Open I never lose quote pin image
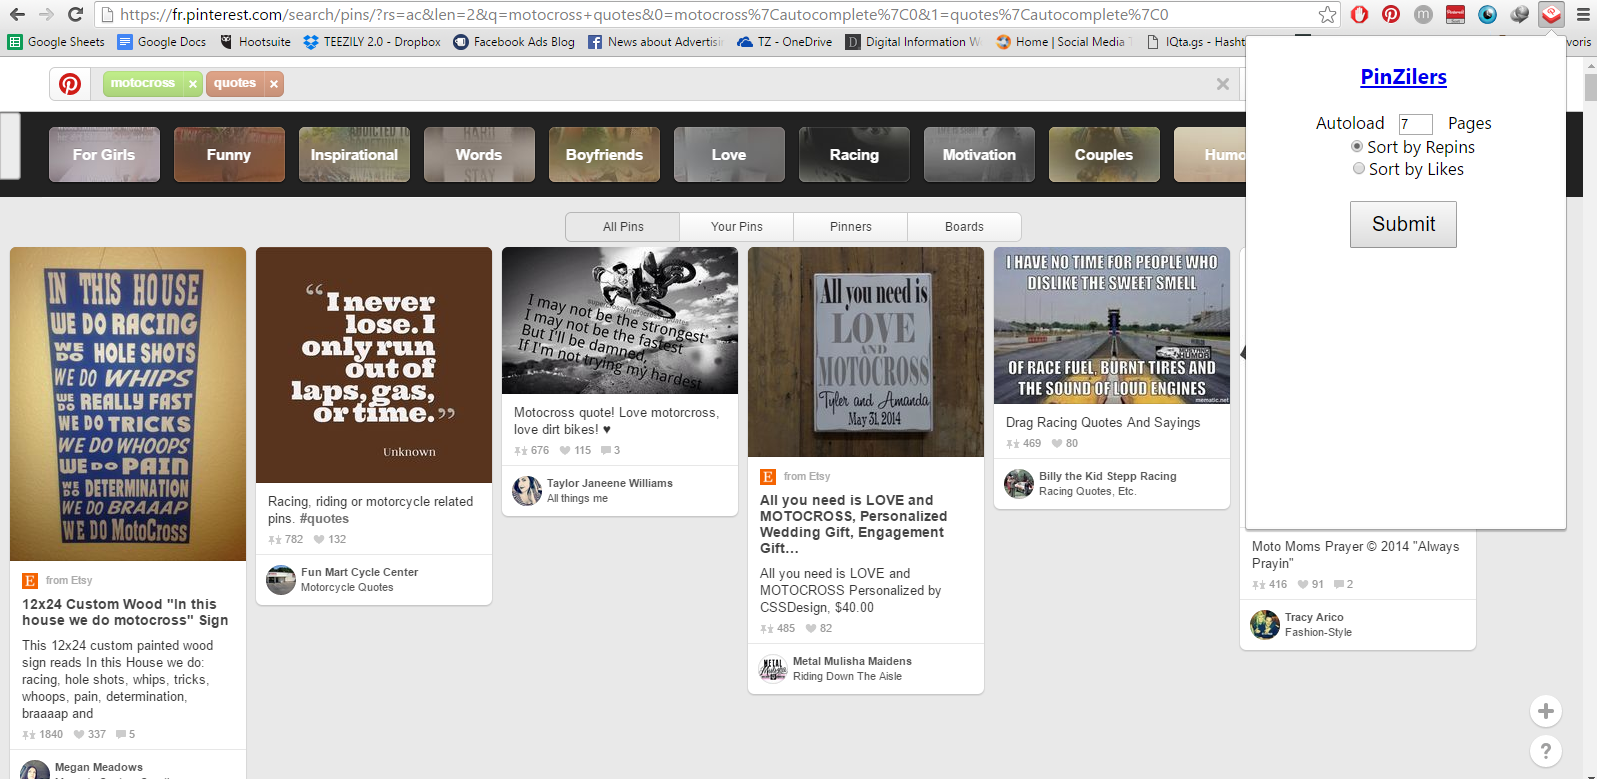Screen dimensions: 1597x779 click(374, 365)
